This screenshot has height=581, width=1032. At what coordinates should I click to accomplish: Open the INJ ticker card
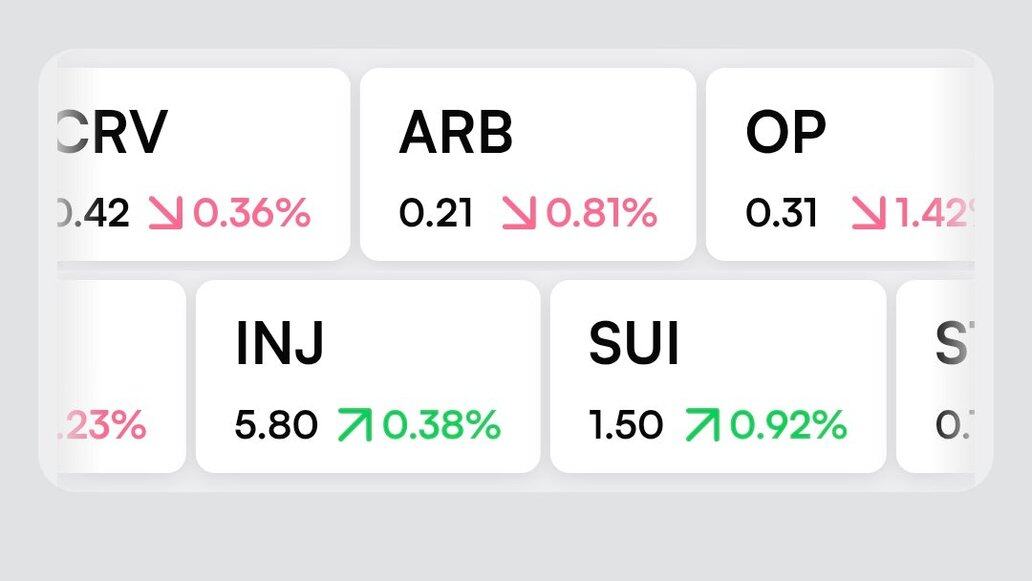(x=367, y=376)
